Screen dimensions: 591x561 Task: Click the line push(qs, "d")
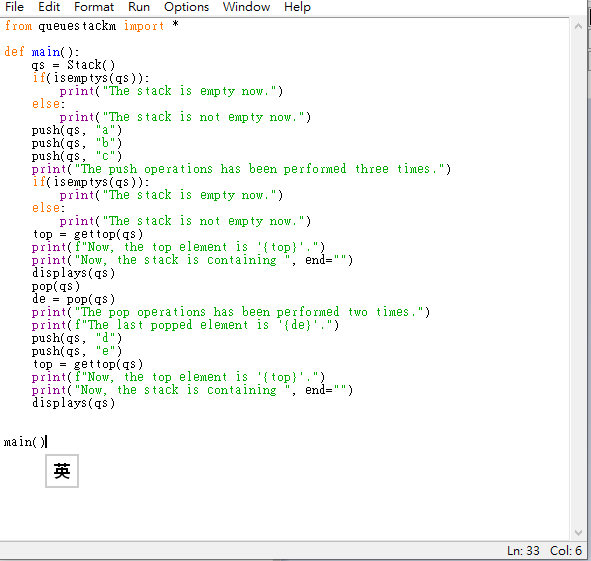pos(77,338)
